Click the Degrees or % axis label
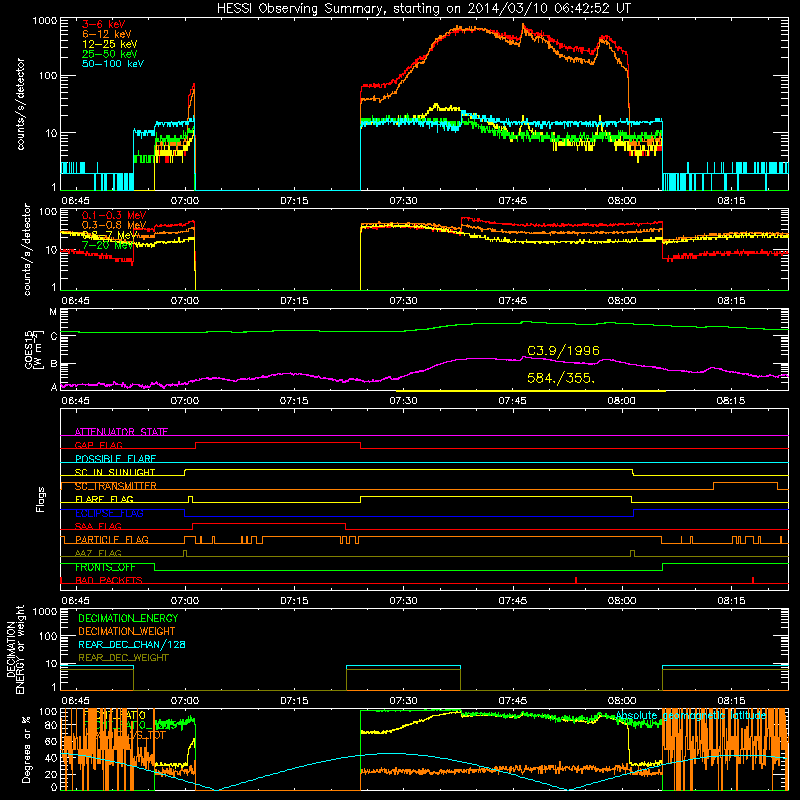This screenshot has width=800, height=800. pos(26,749)
